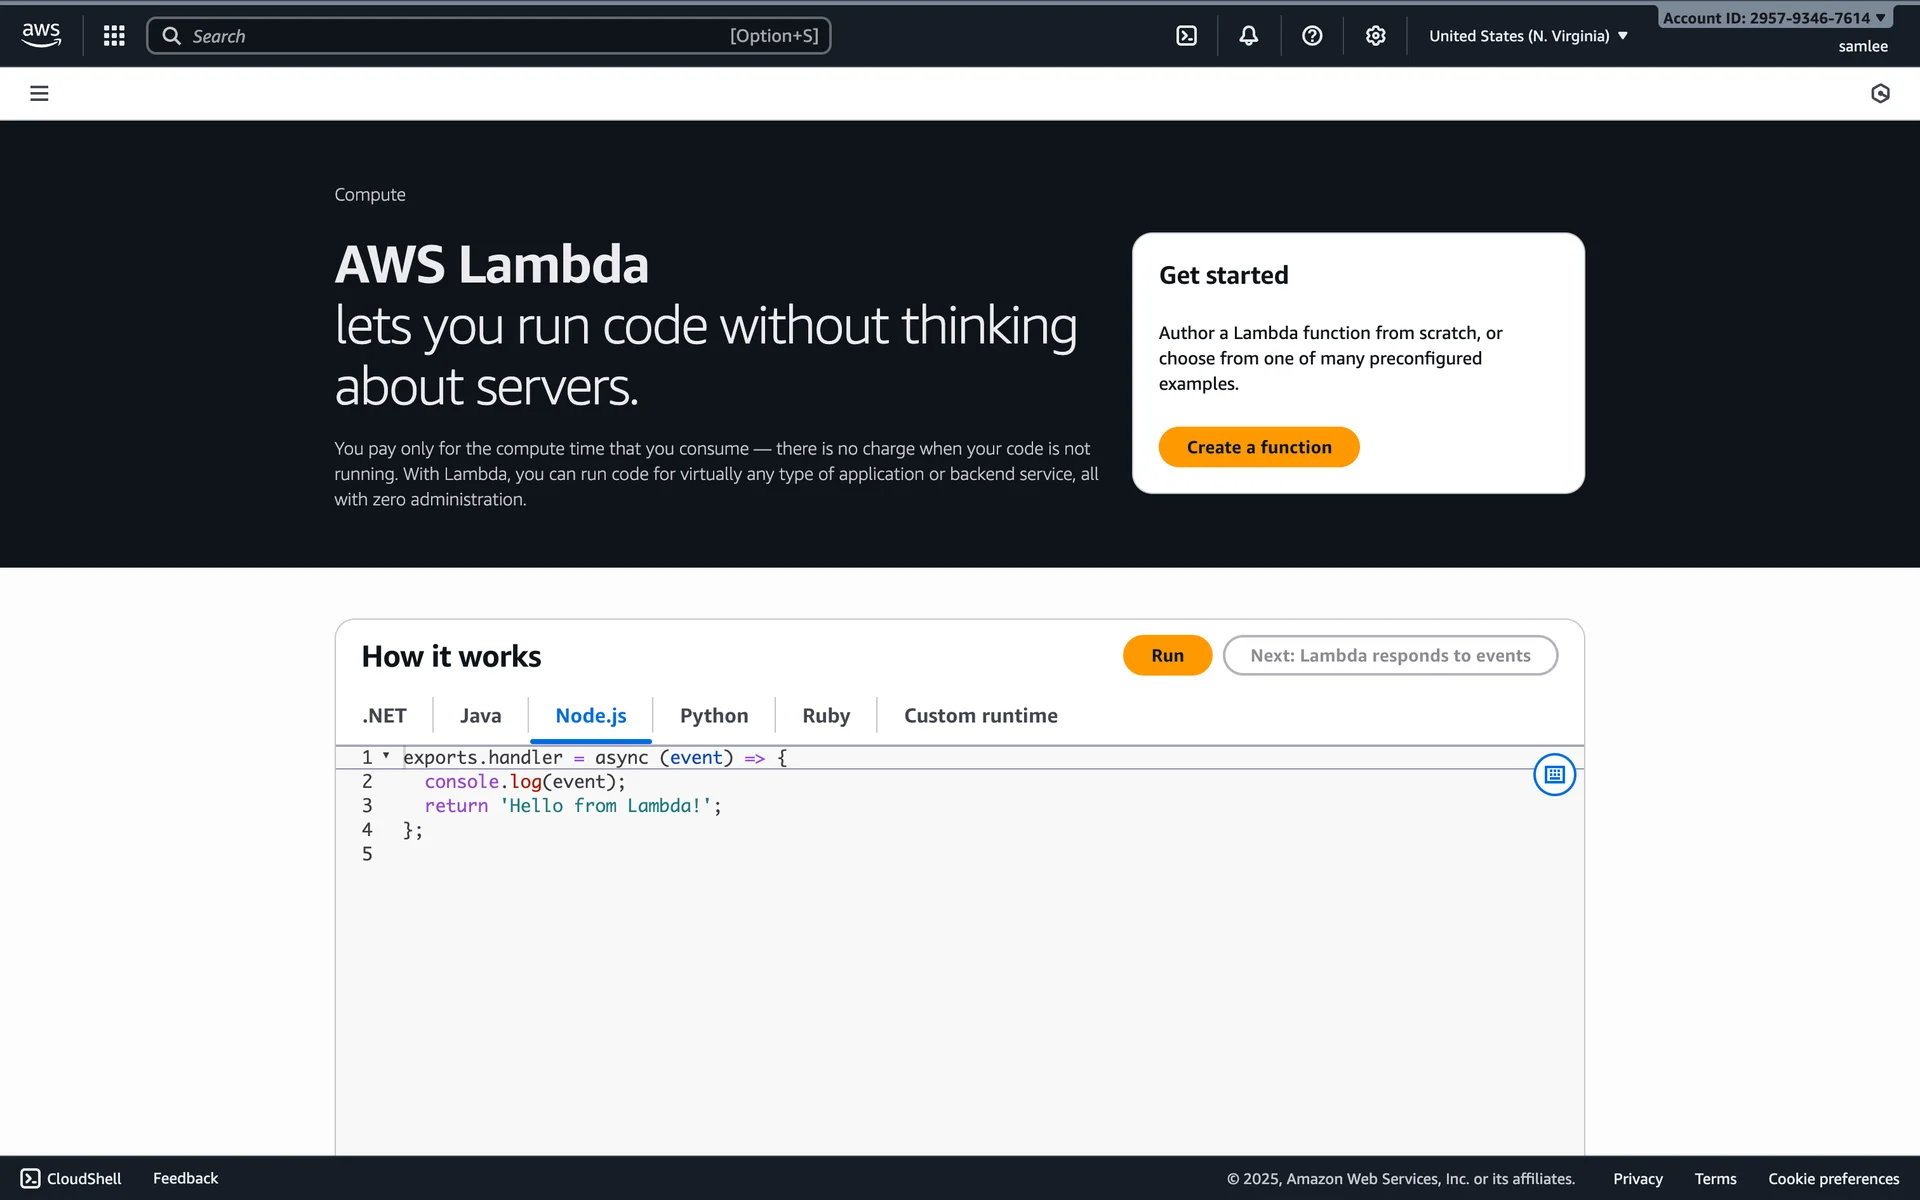Viewport: 1920px width, 1200px height.
Task: Expand the United States (N. Virginia) region dropdown
Action: (x=1528, y=36)
